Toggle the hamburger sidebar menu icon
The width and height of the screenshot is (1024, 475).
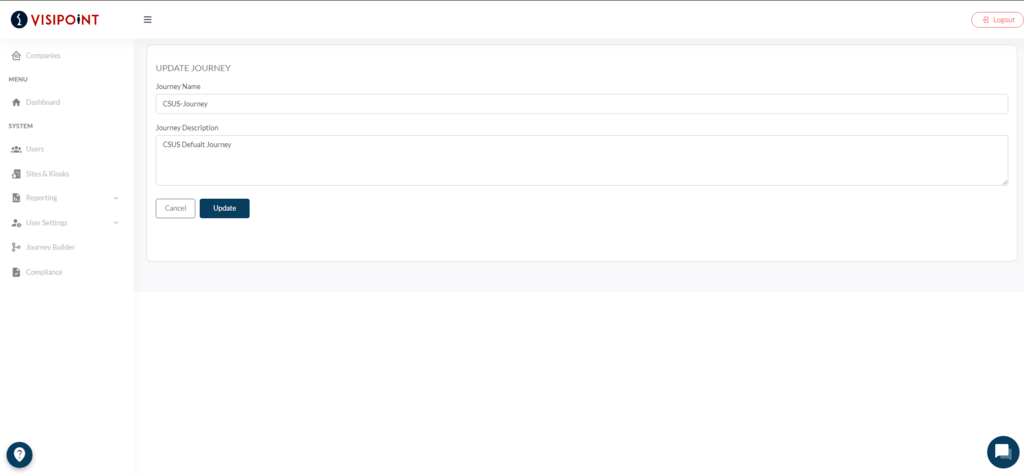[x=148, y=20]
